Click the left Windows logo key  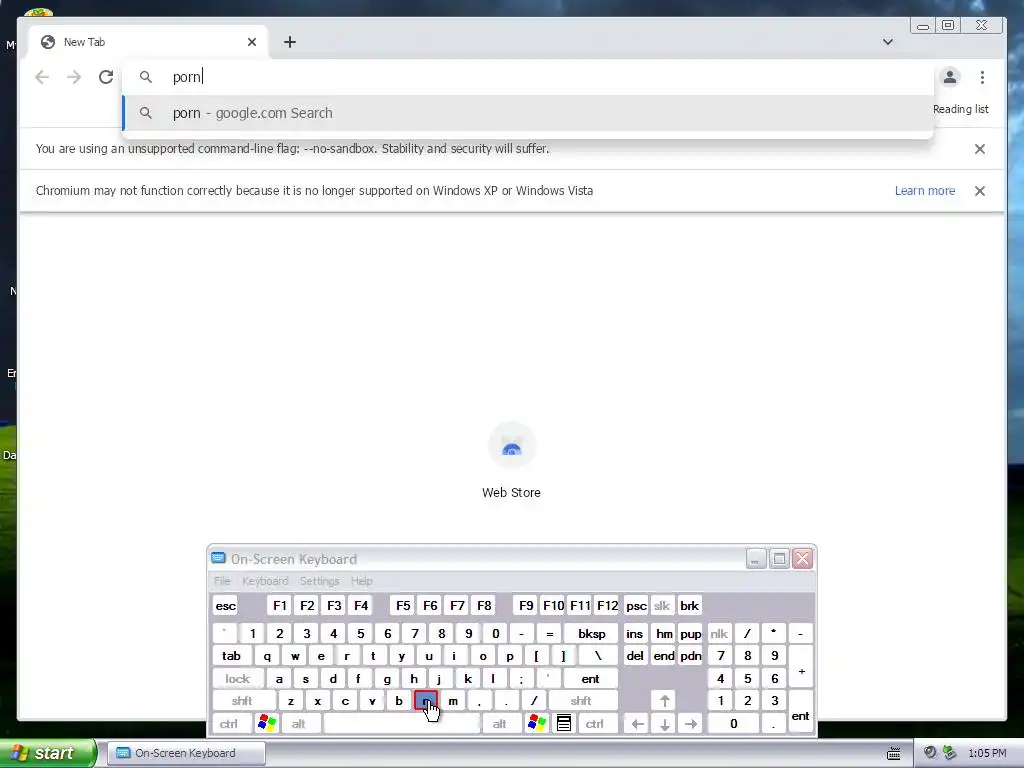(x=267, y=724)
